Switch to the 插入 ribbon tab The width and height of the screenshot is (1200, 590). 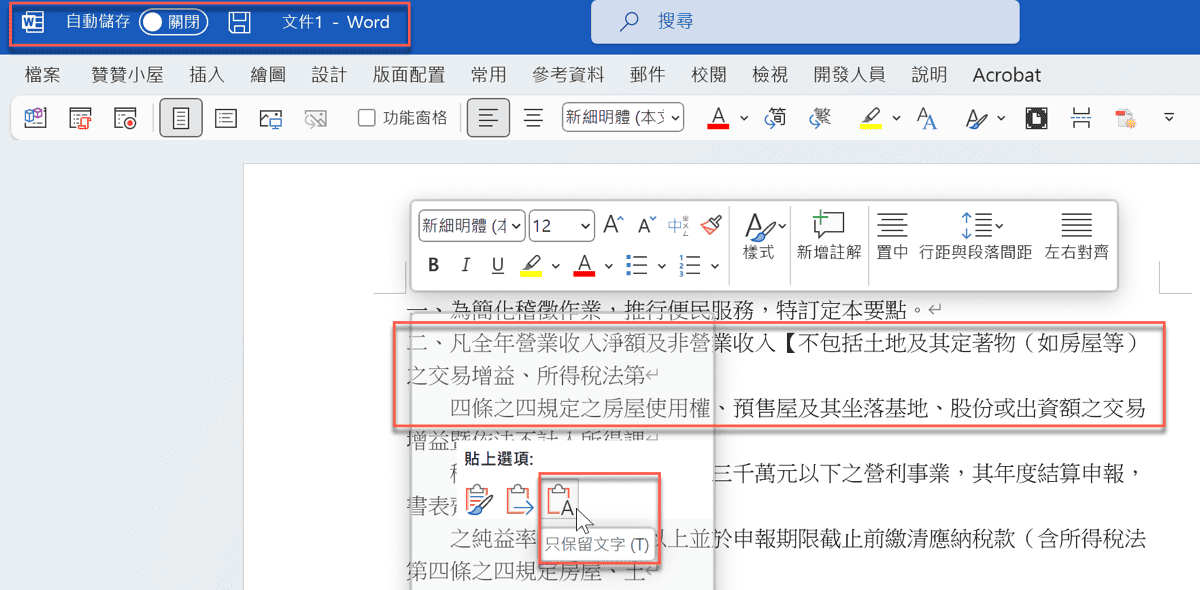[x=207, y=75]
